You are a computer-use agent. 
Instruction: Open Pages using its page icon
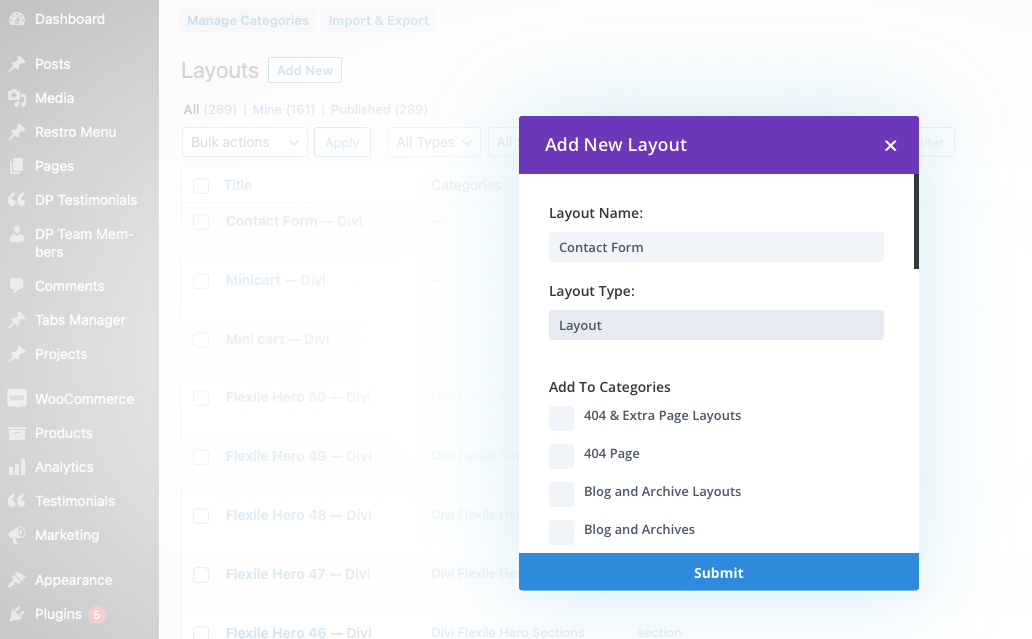click(x=16, y=165)
